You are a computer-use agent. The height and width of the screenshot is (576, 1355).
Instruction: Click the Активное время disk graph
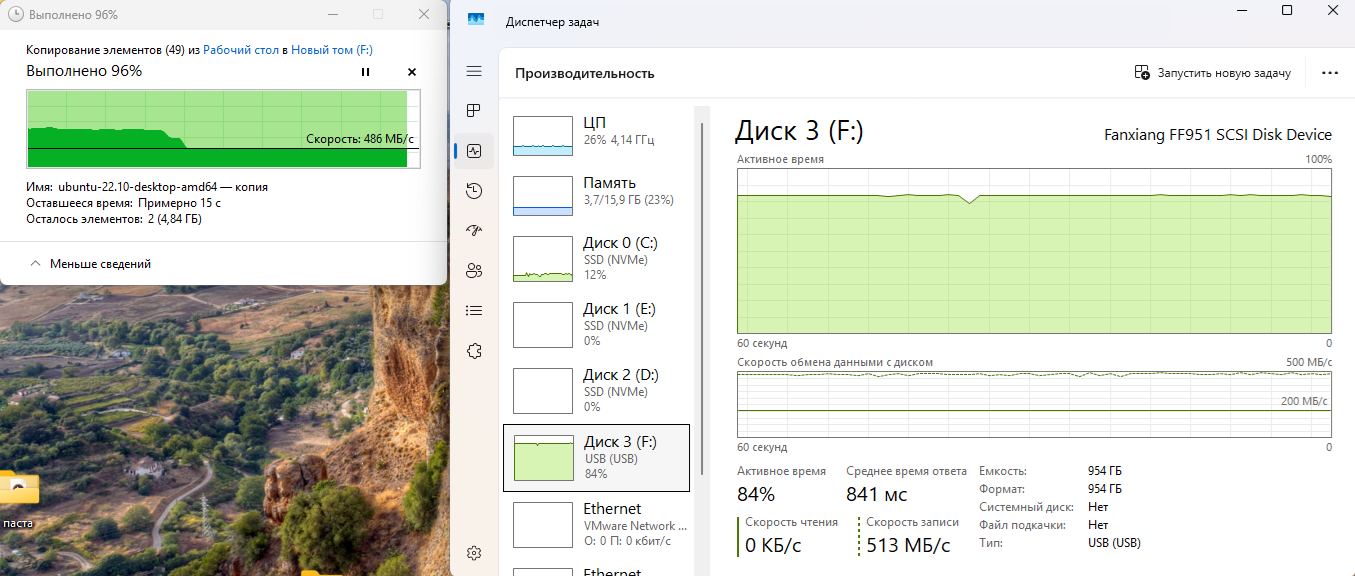tap(1034, 250)
